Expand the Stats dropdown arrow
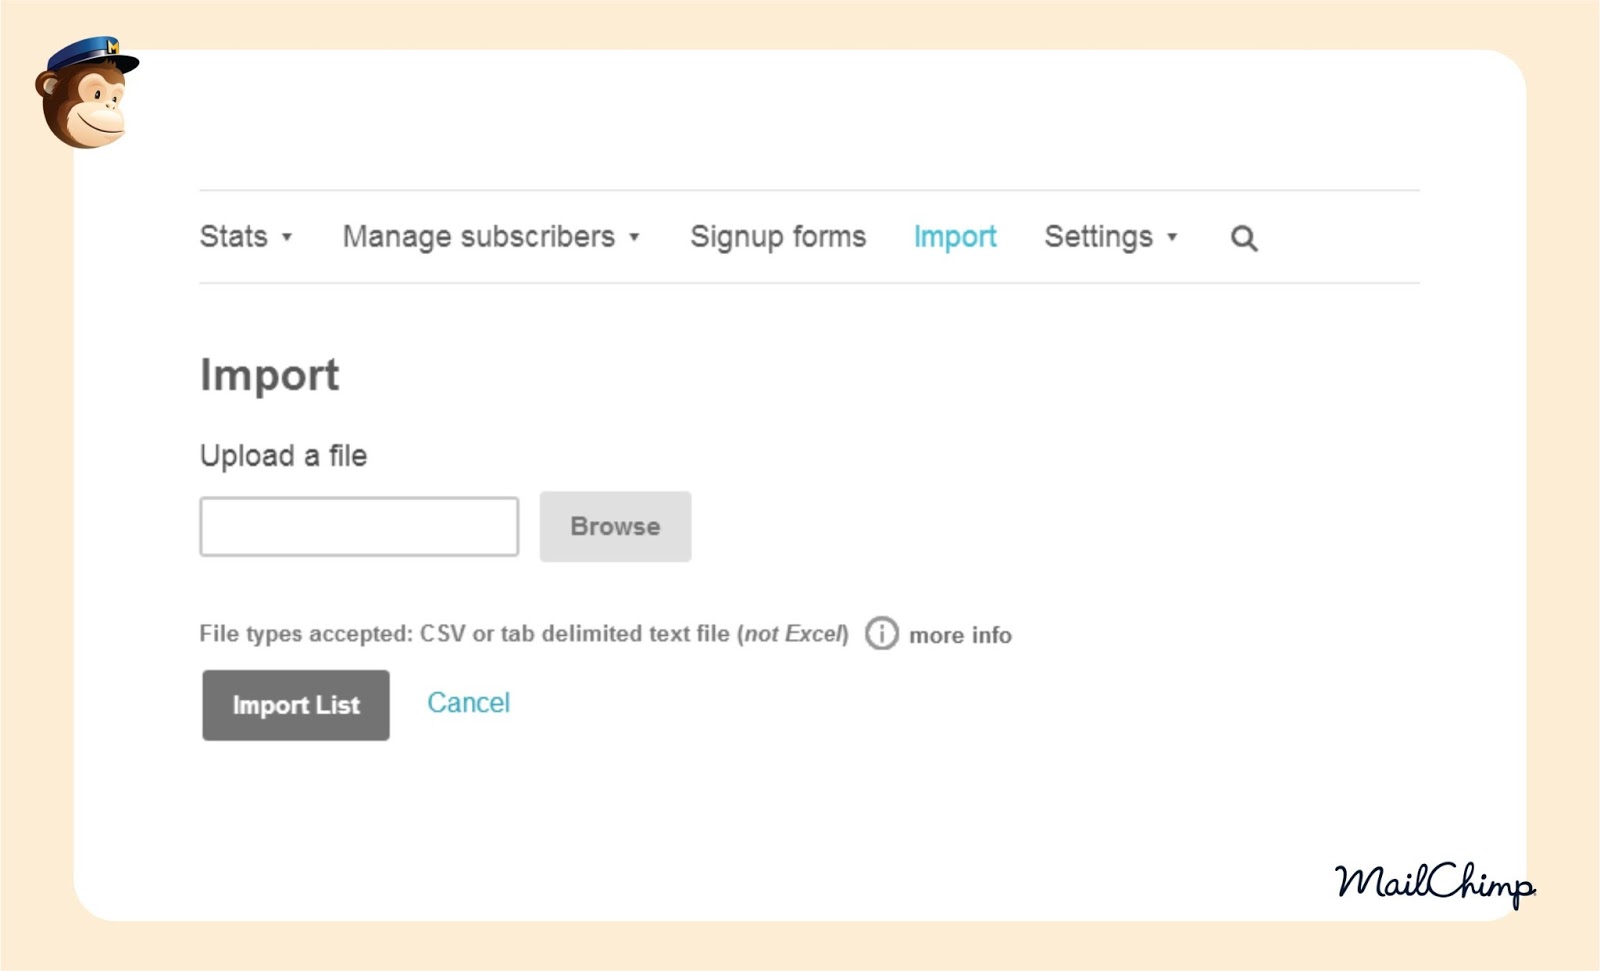Screen dimensions: 1600x971 coord(287,238)
